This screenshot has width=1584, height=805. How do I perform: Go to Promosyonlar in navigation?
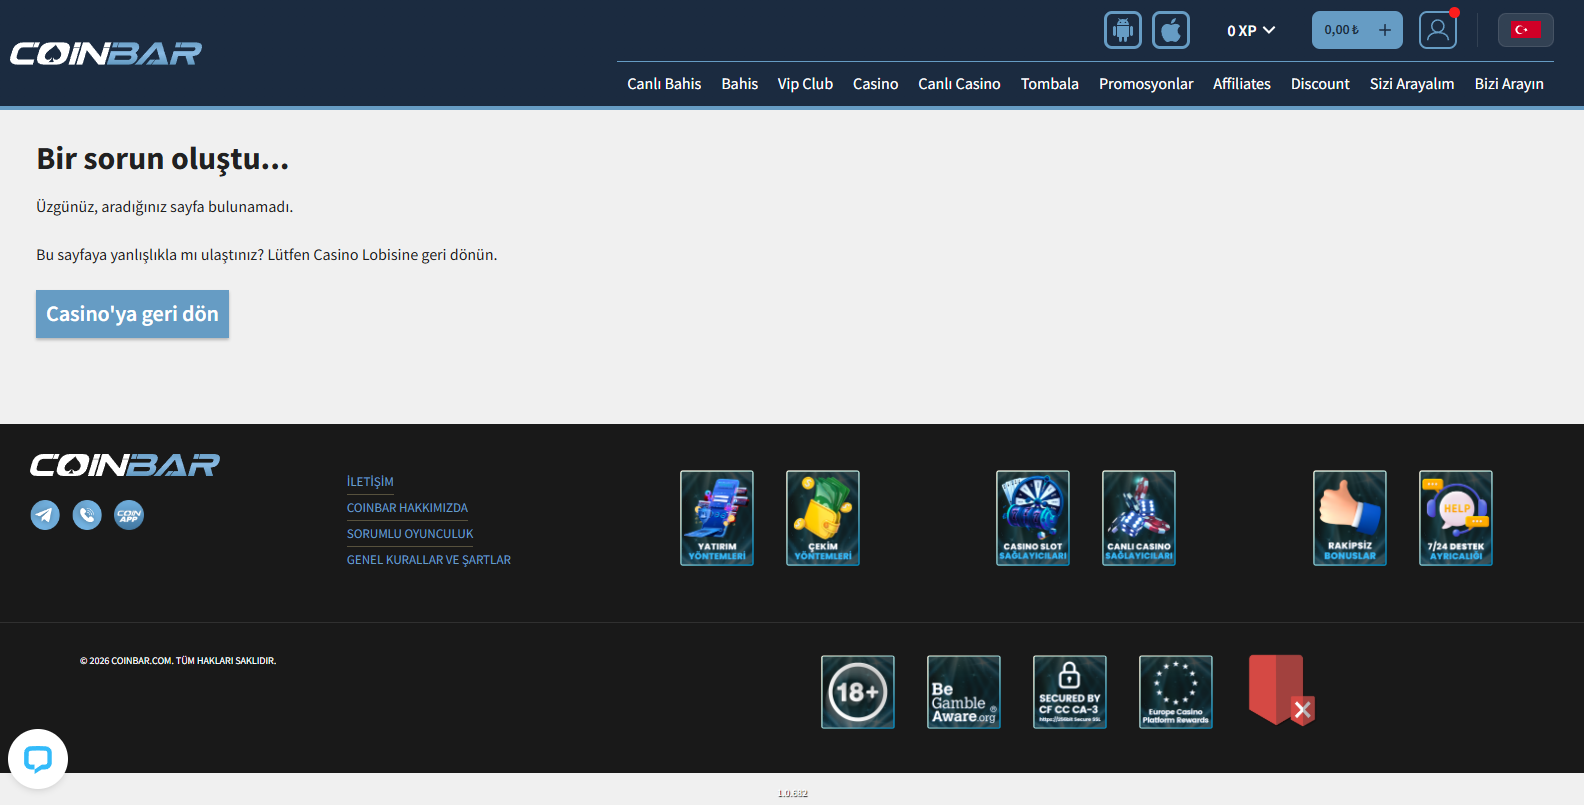pyautogui.click(x=1146, y=84)
